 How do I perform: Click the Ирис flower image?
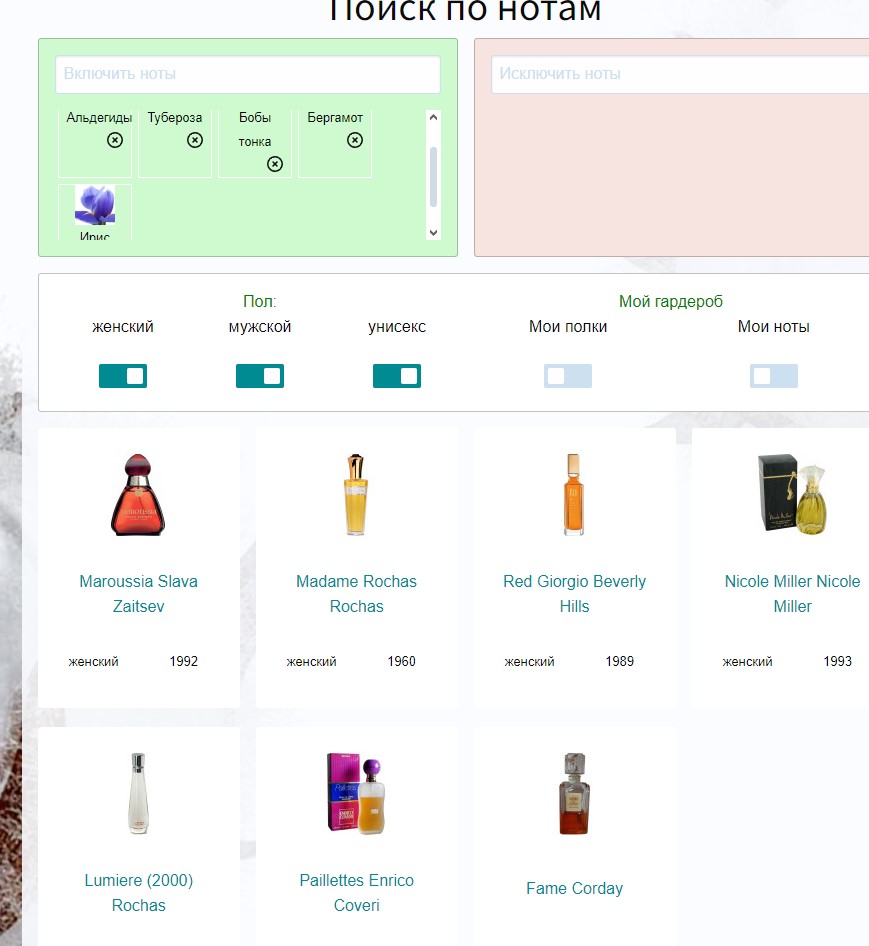[95, 205]
